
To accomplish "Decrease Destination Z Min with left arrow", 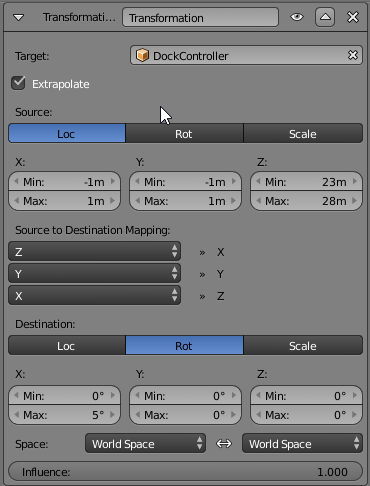I will pos(258,396).
